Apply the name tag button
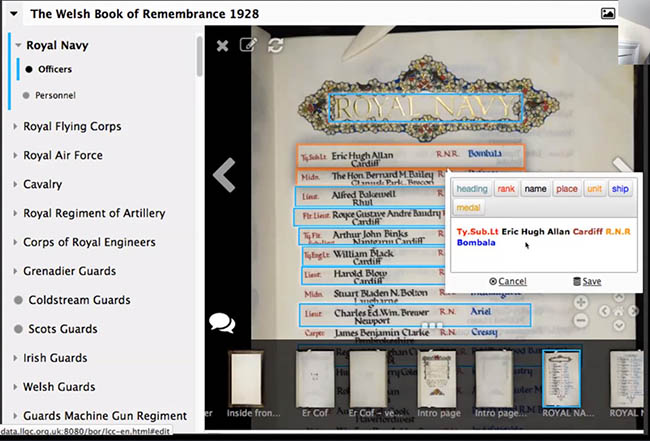The image size is (650, 441). coord(535,189)
